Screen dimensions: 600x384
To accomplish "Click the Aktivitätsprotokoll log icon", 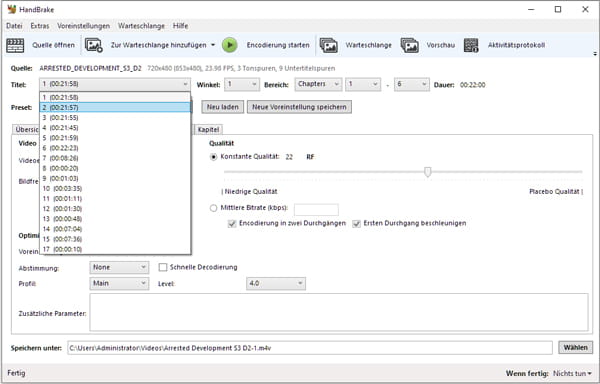I will (471, 45).
